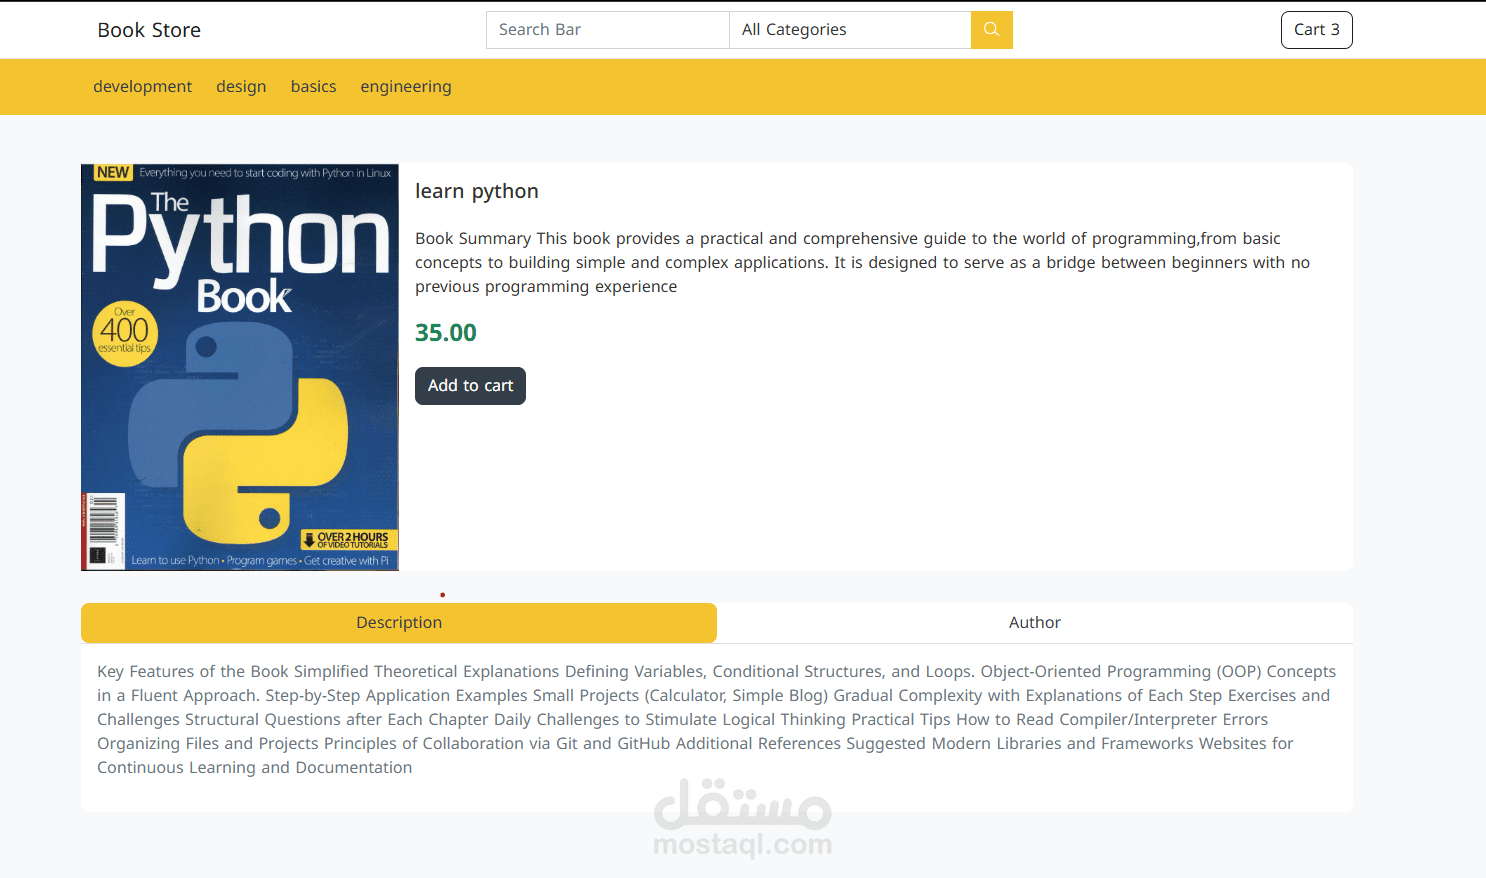Select the design category
Screen dimensions: 1486x878
point(241,87)
